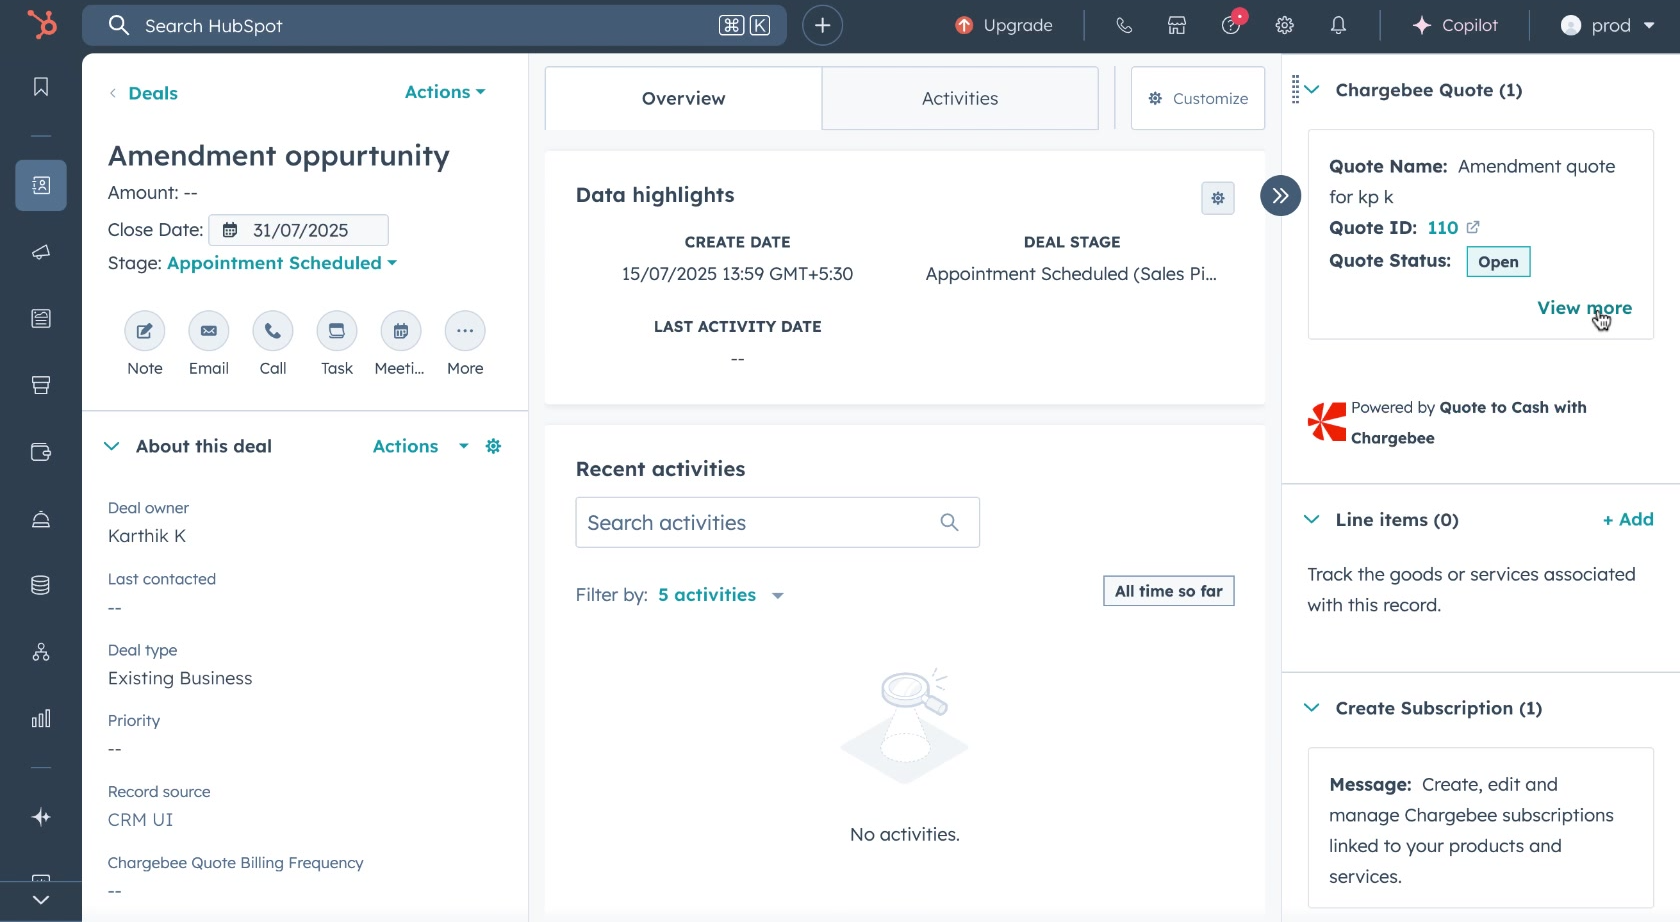Screen dimensions: 1680x922
Task: Open the notifications bell icon
Action: [1338, 26]
